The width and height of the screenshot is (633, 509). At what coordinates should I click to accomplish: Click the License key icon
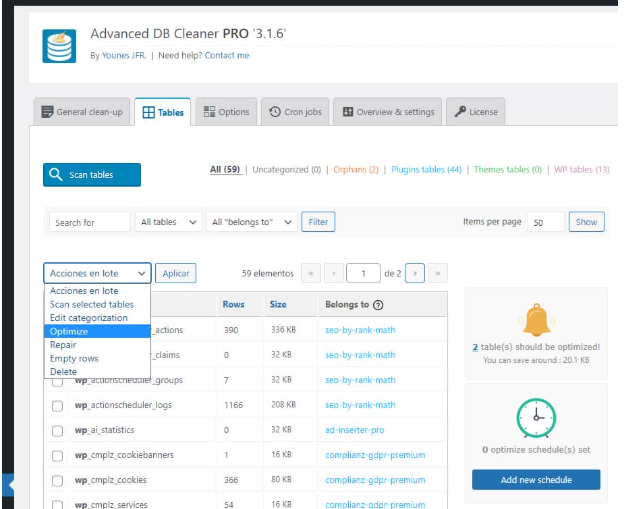tap(460, 112)
